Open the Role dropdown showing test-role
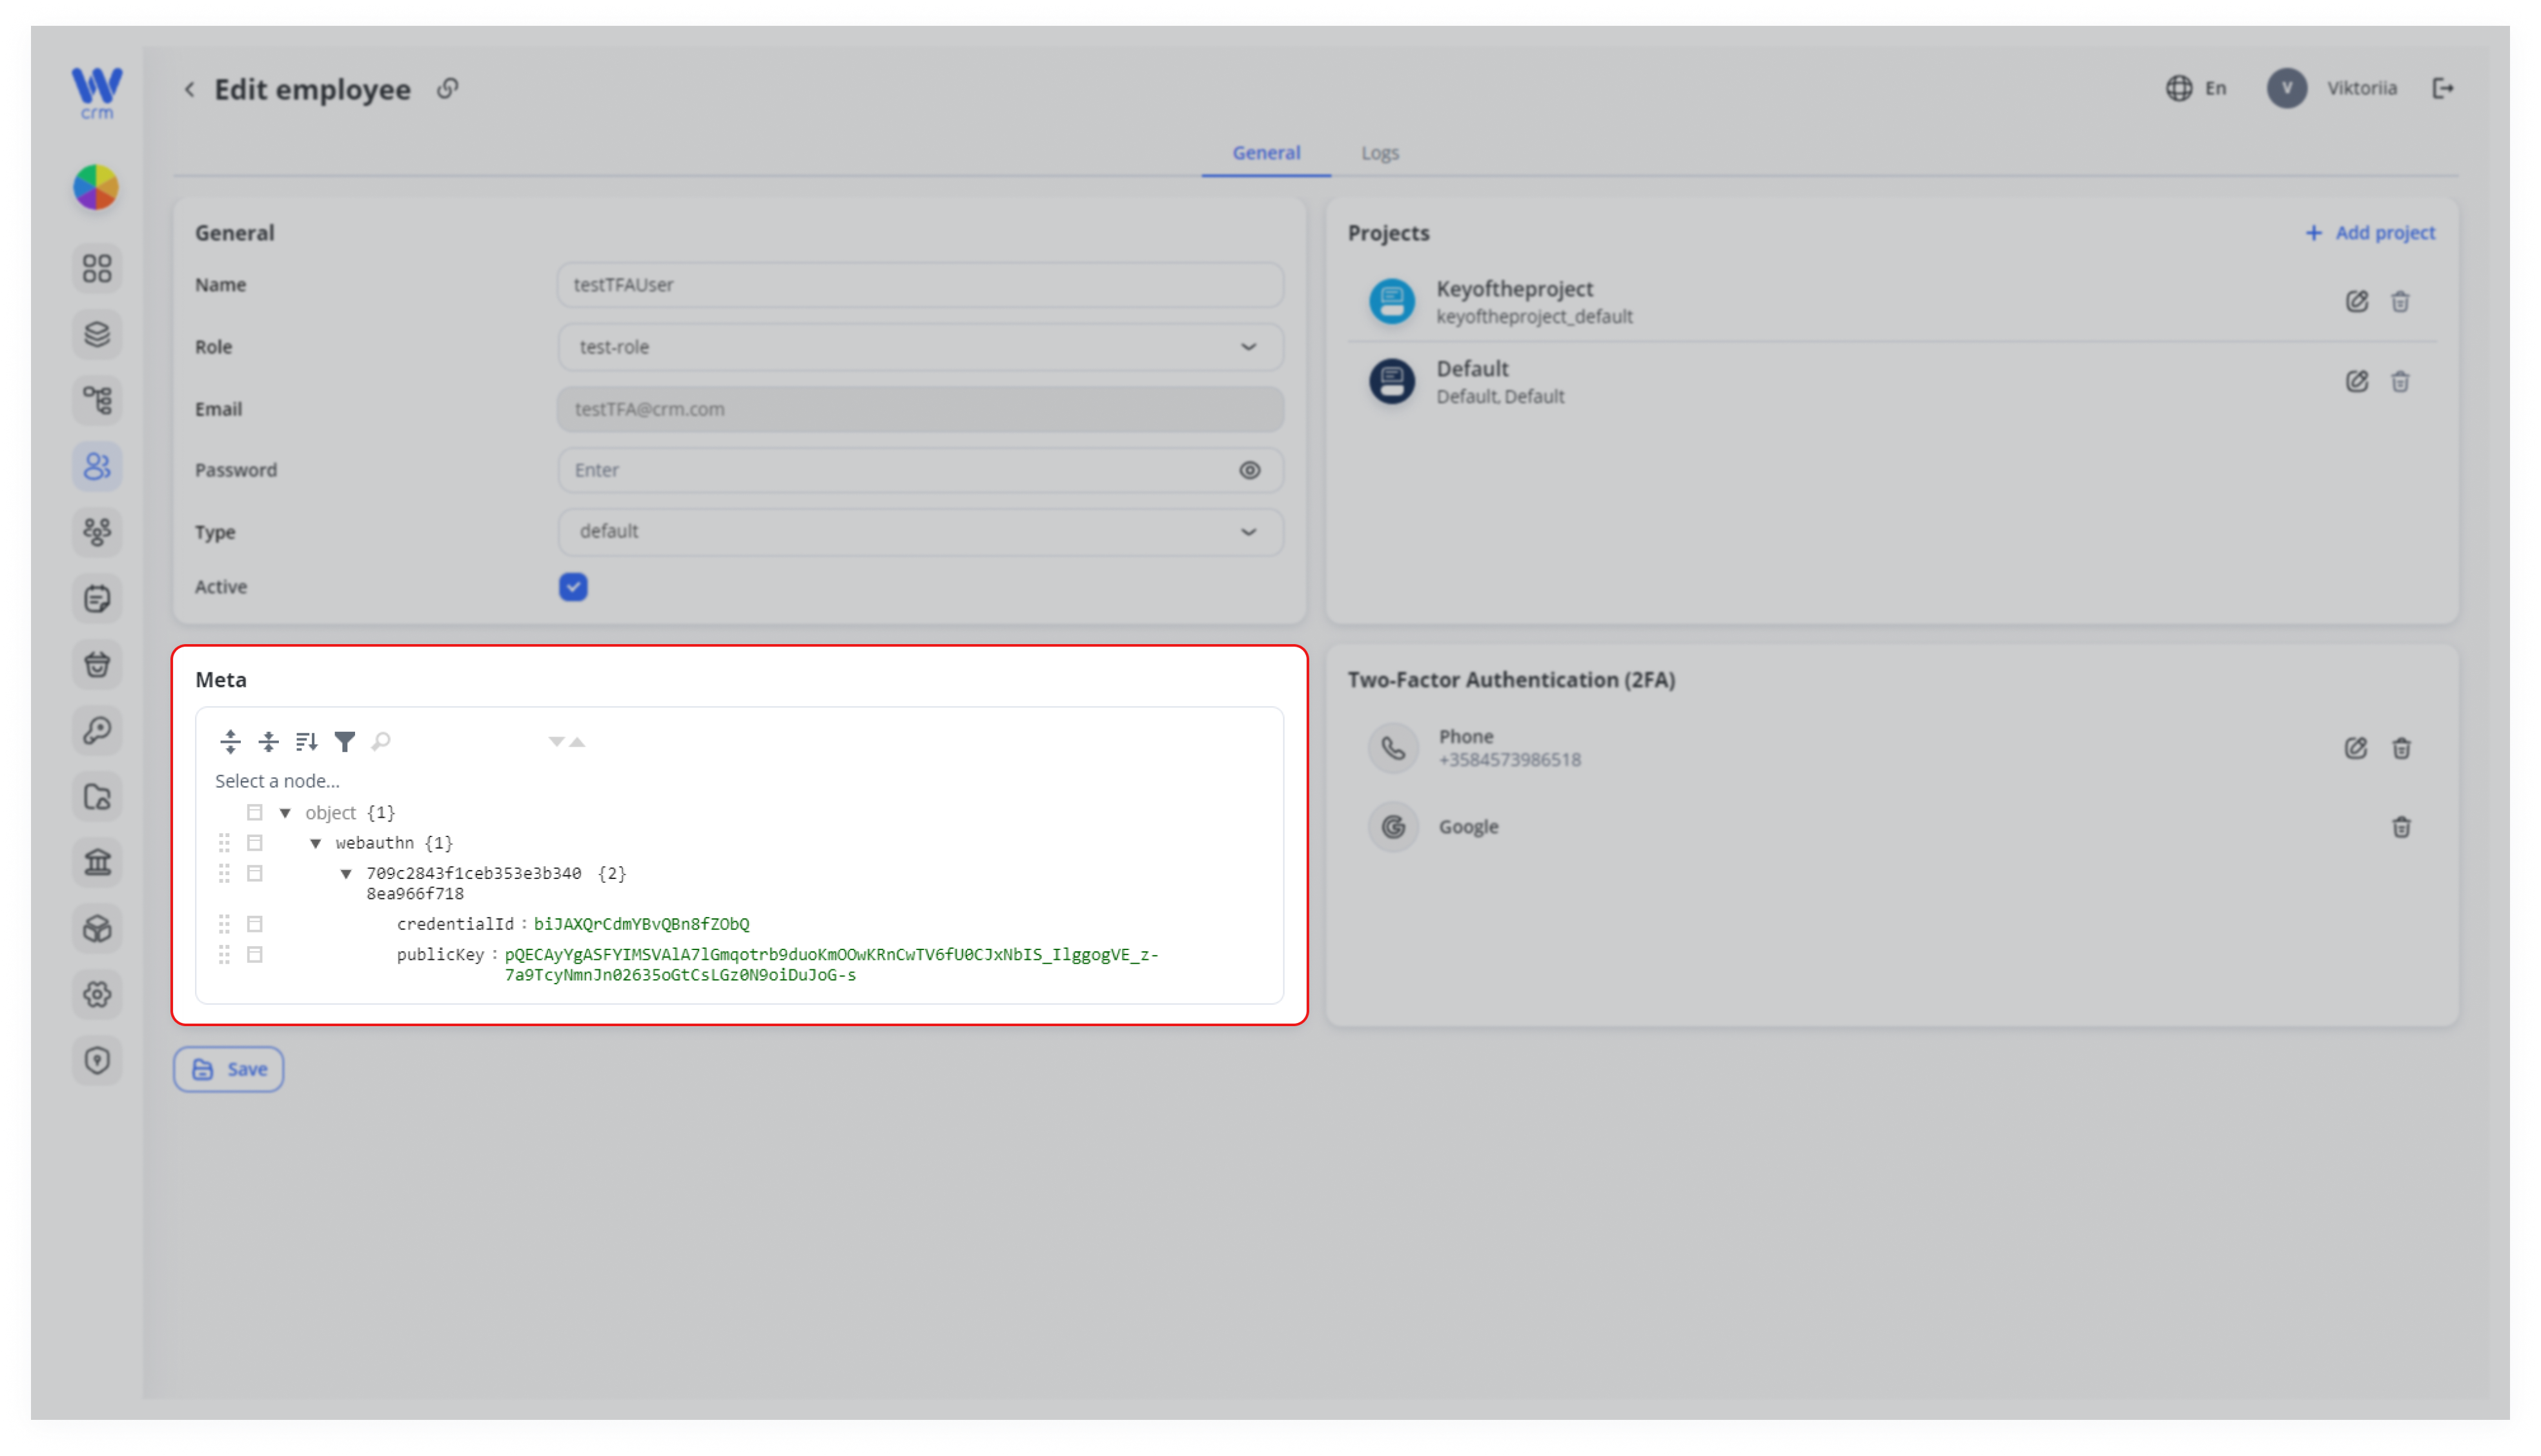The image size is (2541, 1456). 921,347
